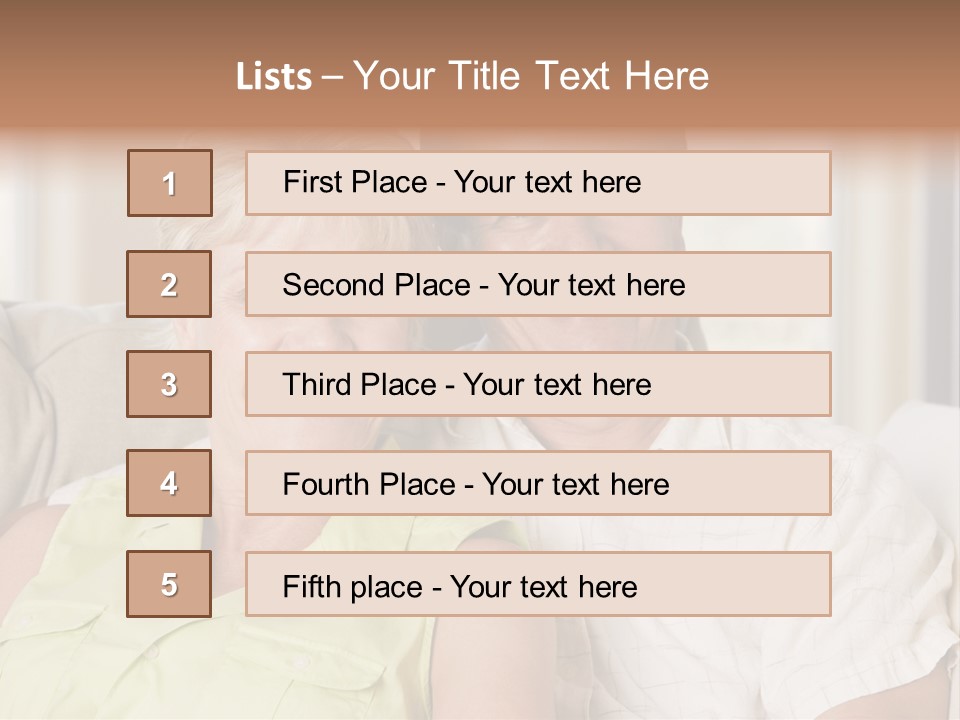
Task: Click empty right end of Third Place bar
Action: coord(760,385)
